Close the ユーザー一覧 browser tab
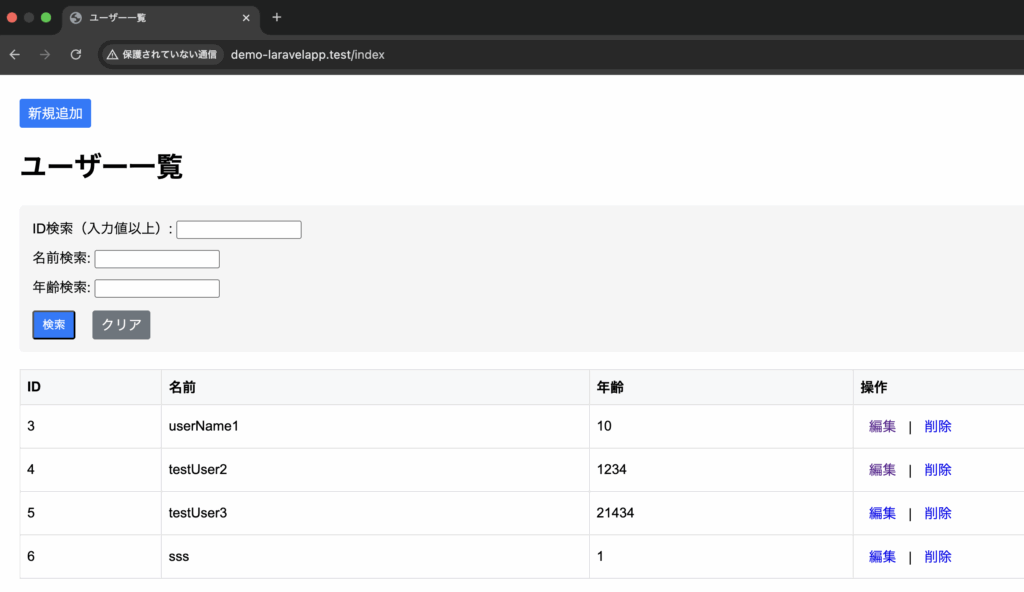 tap(246, 18)
